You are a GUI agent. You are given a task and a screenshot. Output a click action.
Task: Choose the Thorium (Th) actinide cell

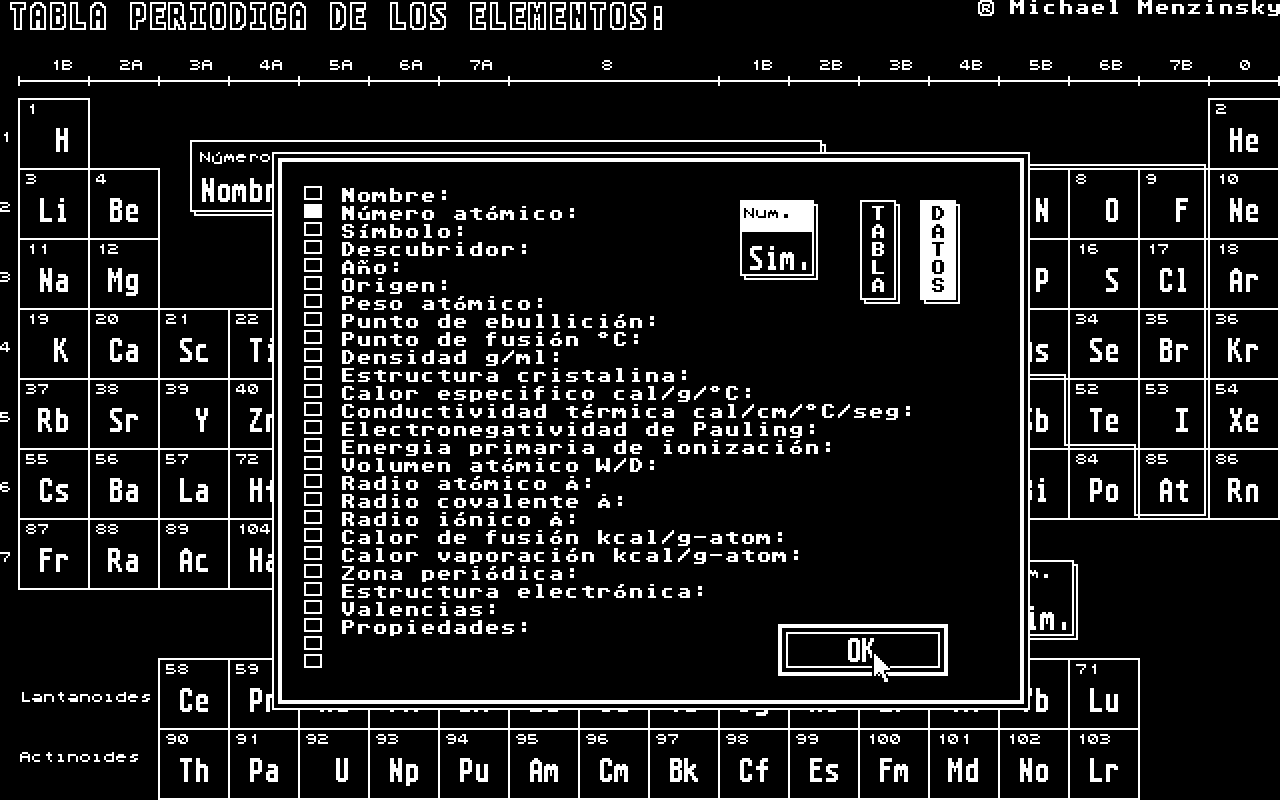(x=194, y=764)
